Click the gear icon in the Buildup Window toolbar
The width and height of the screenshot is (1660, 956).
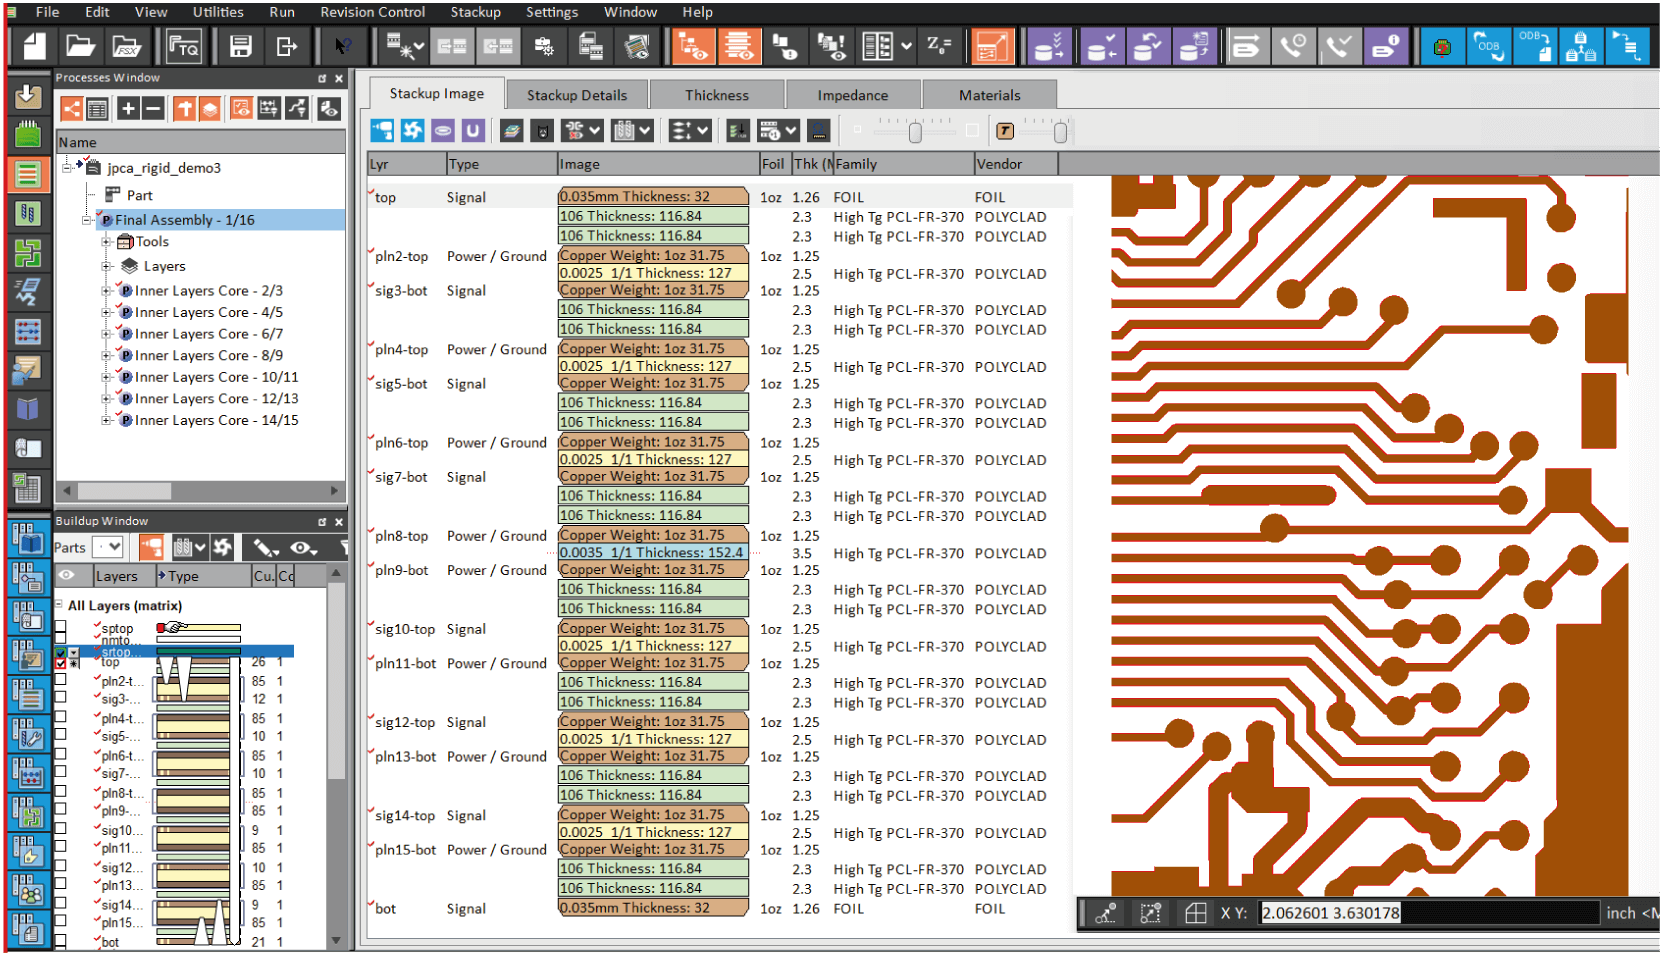tap(222, 547)
